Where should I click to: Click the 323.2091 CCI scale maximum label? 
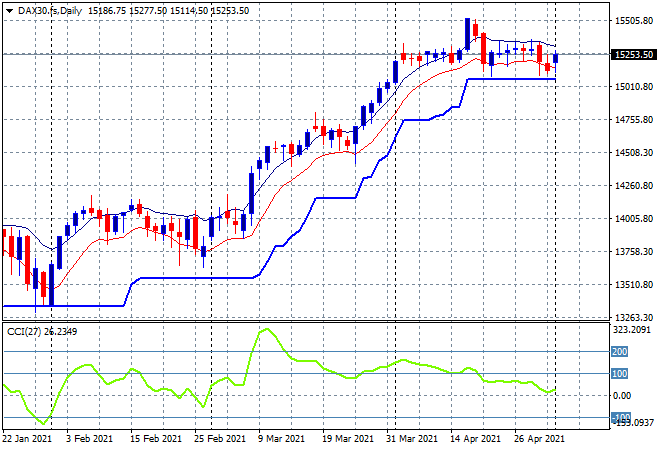tap(633, 329)
